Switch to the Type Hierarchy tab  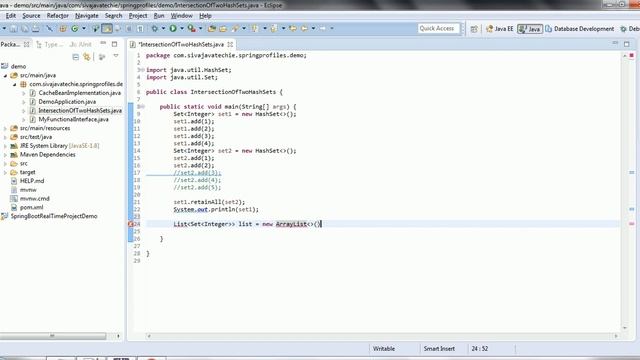click(x=50, y=44)
